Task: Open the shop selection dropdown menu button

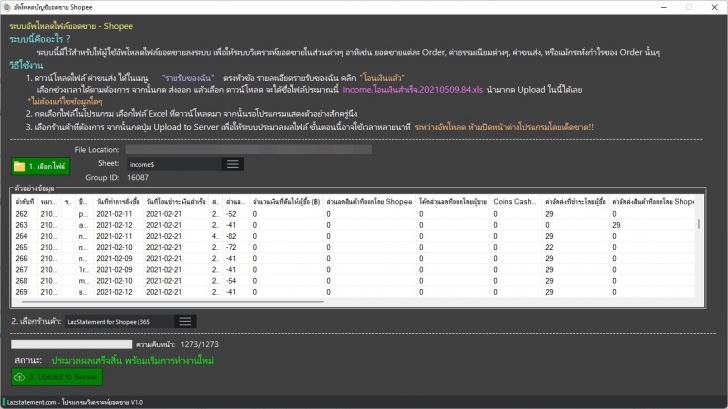Action: click(185, 321)
